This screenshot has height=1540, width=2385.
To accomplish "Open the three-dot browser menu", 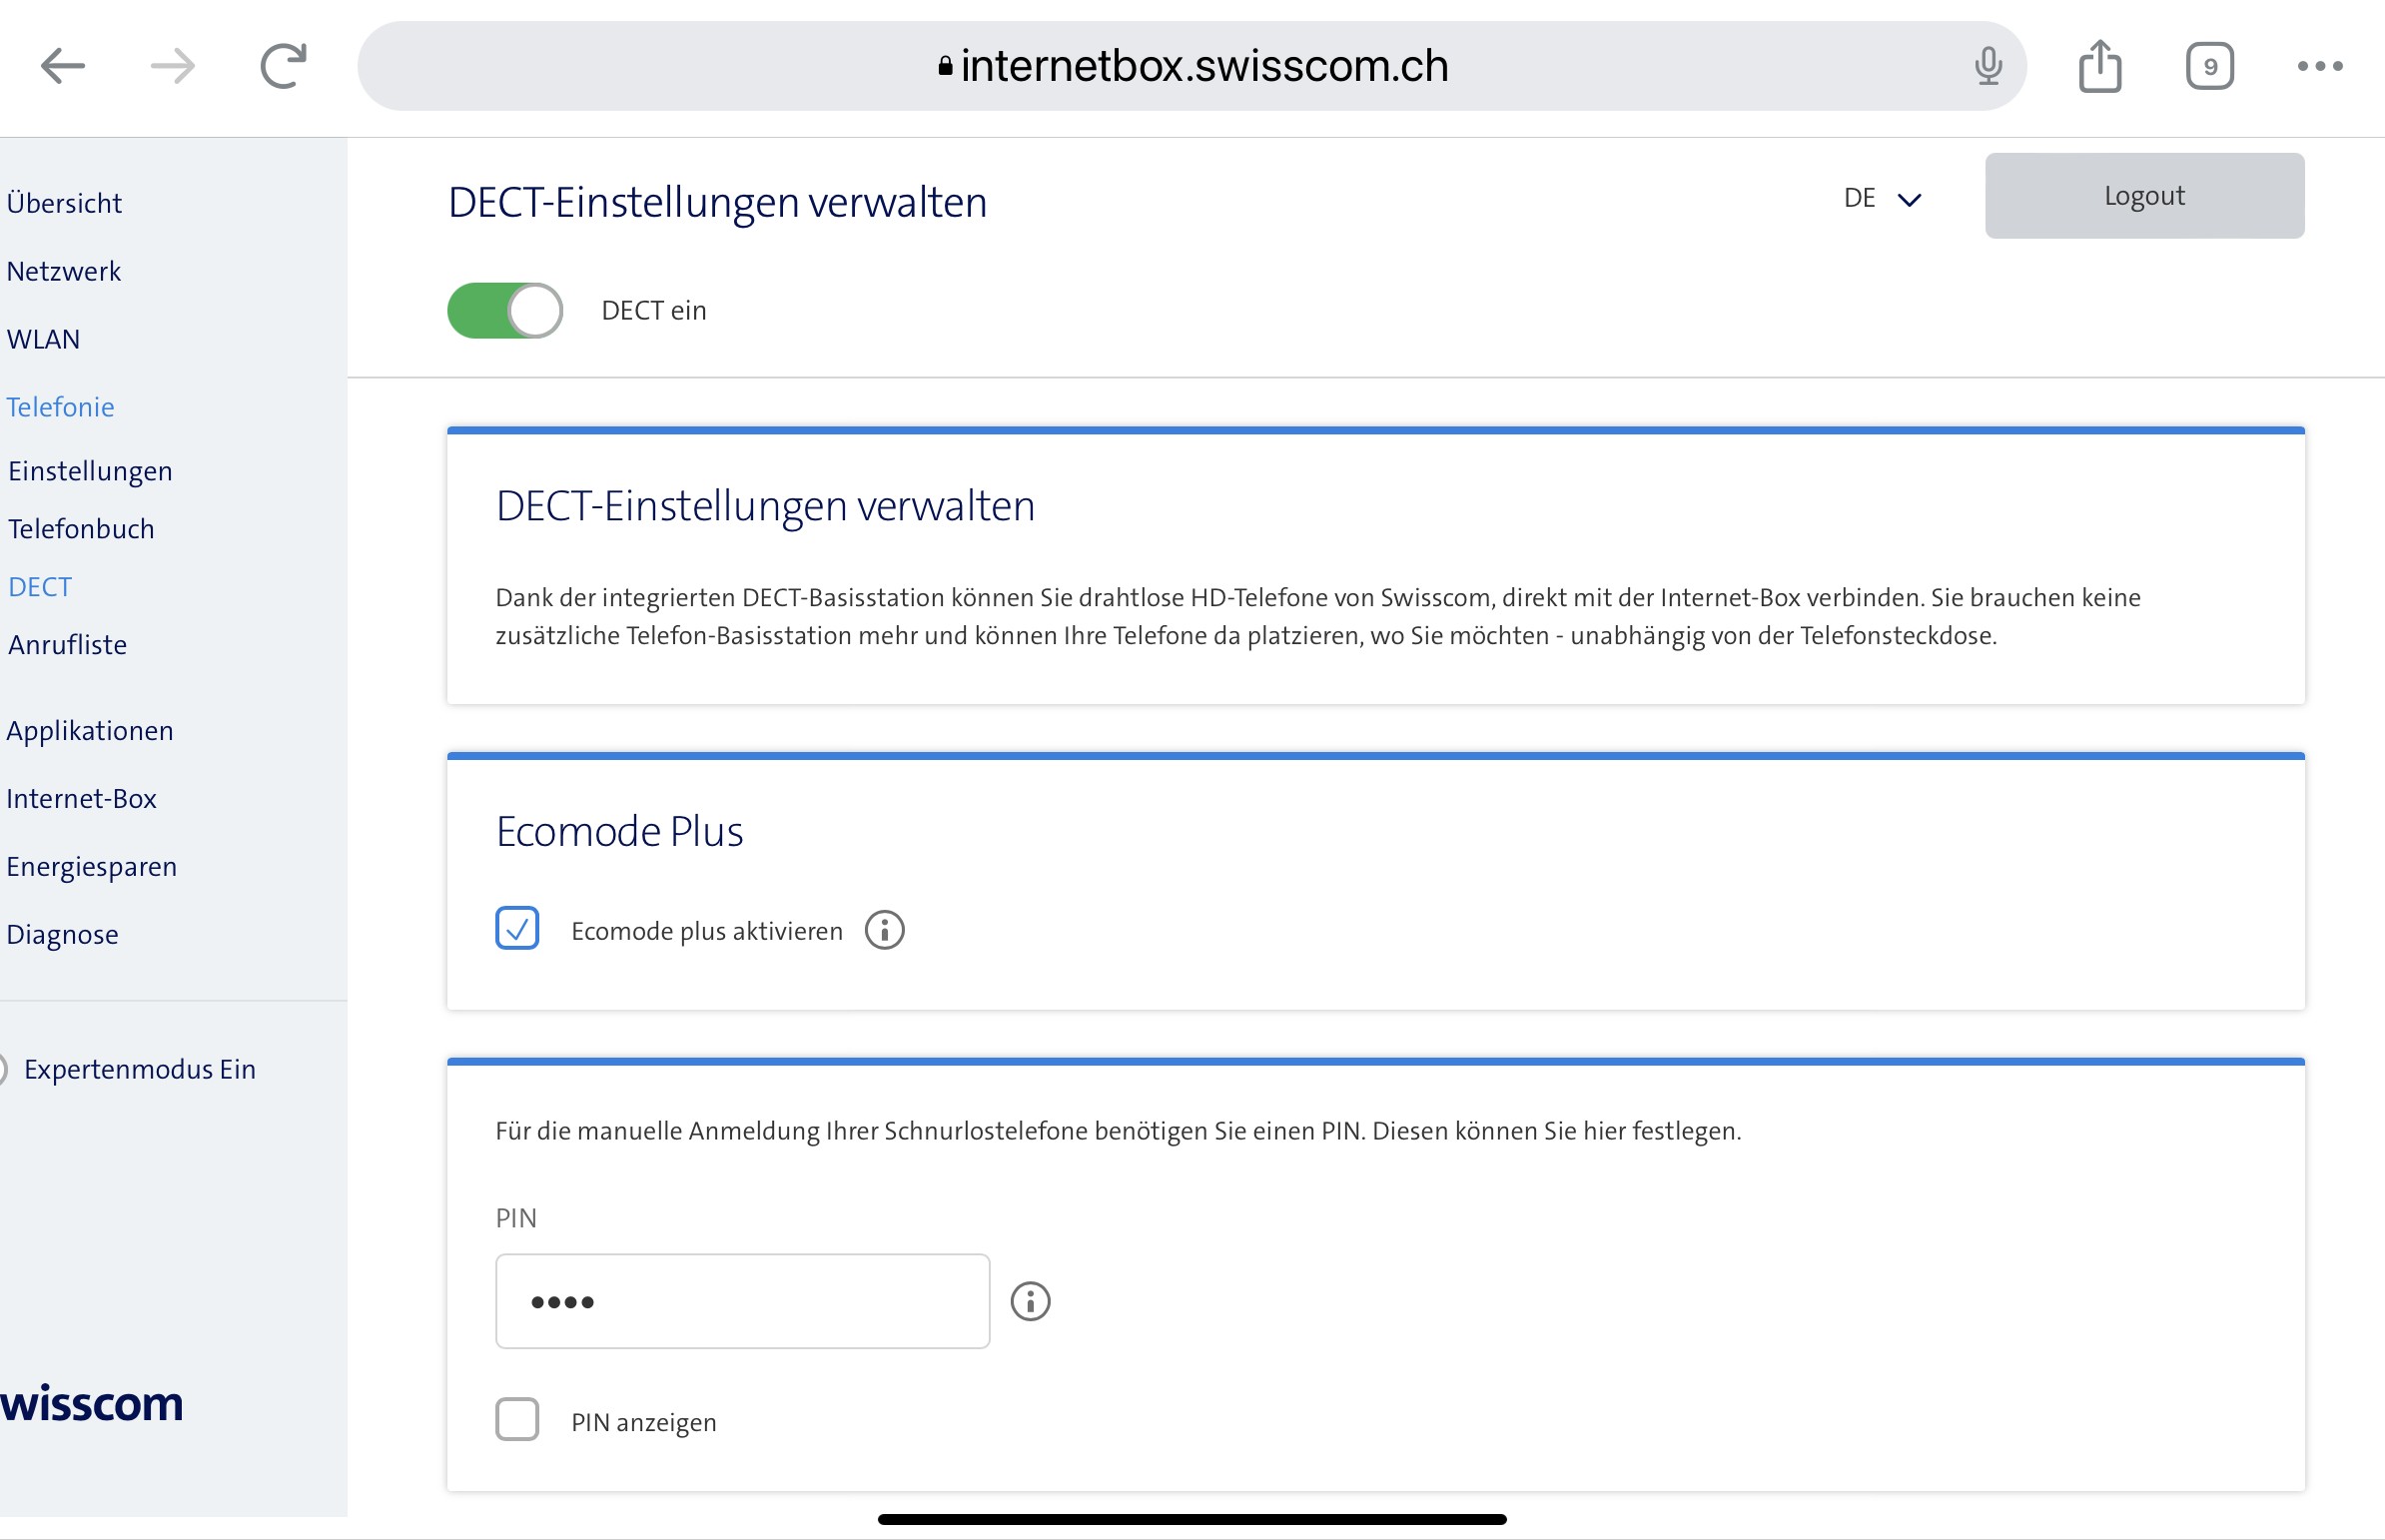I will click(2319, 67).
